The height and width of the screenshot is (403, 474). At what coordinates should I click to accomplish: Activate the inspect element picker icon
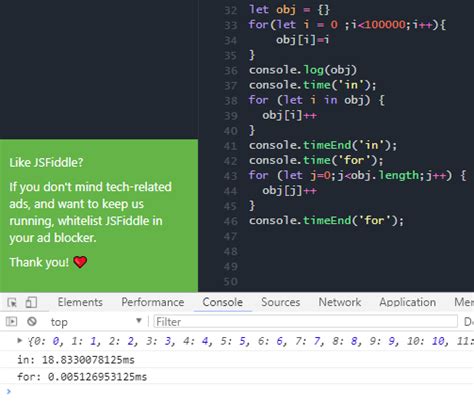tap(12, 303)
